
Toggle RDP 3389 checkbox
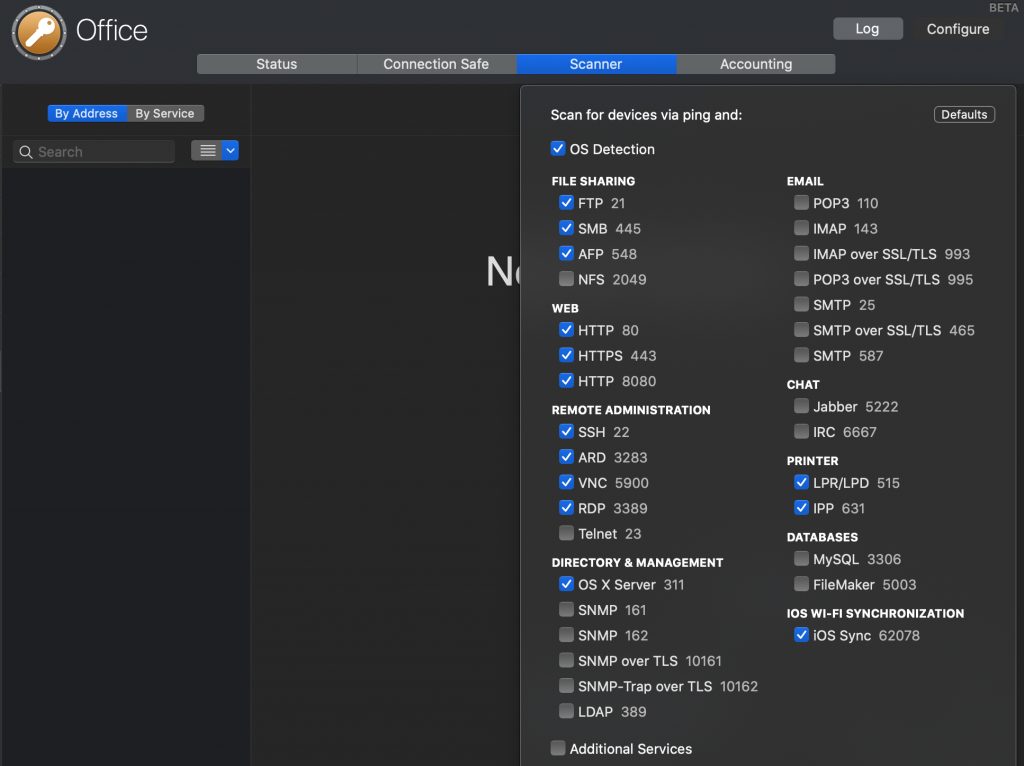566,509
